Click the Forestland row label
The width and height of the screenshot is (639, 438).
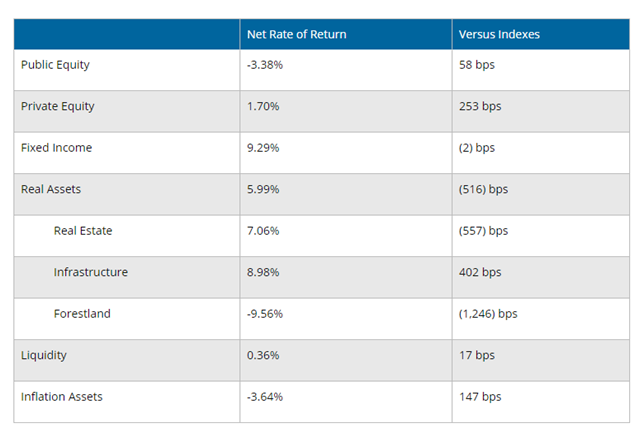tap(82, 314)
